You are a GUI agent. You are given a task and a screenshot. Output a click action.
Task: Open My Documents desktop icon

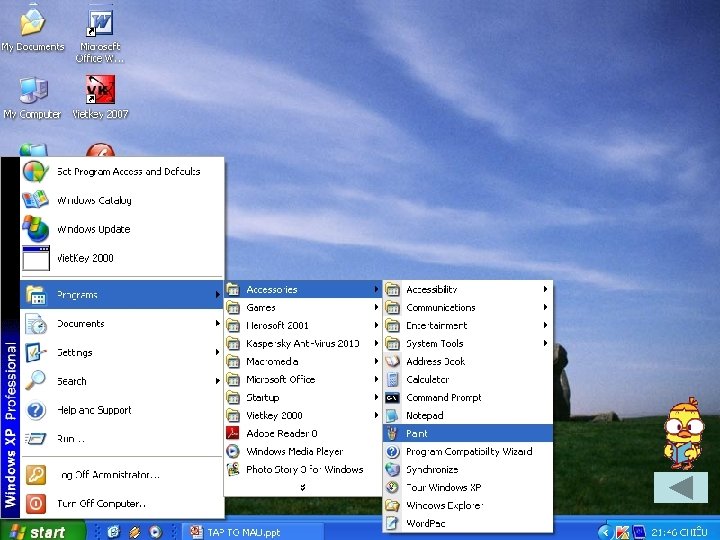(32, 28)
